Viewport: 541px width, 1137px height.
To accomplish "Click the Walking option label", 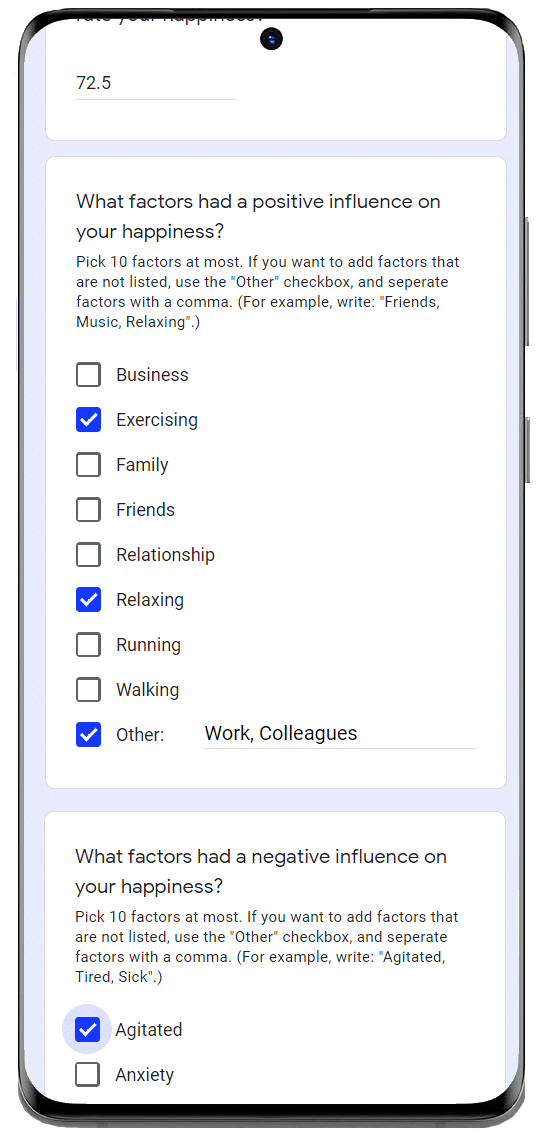I will click(x=147, y=690).
